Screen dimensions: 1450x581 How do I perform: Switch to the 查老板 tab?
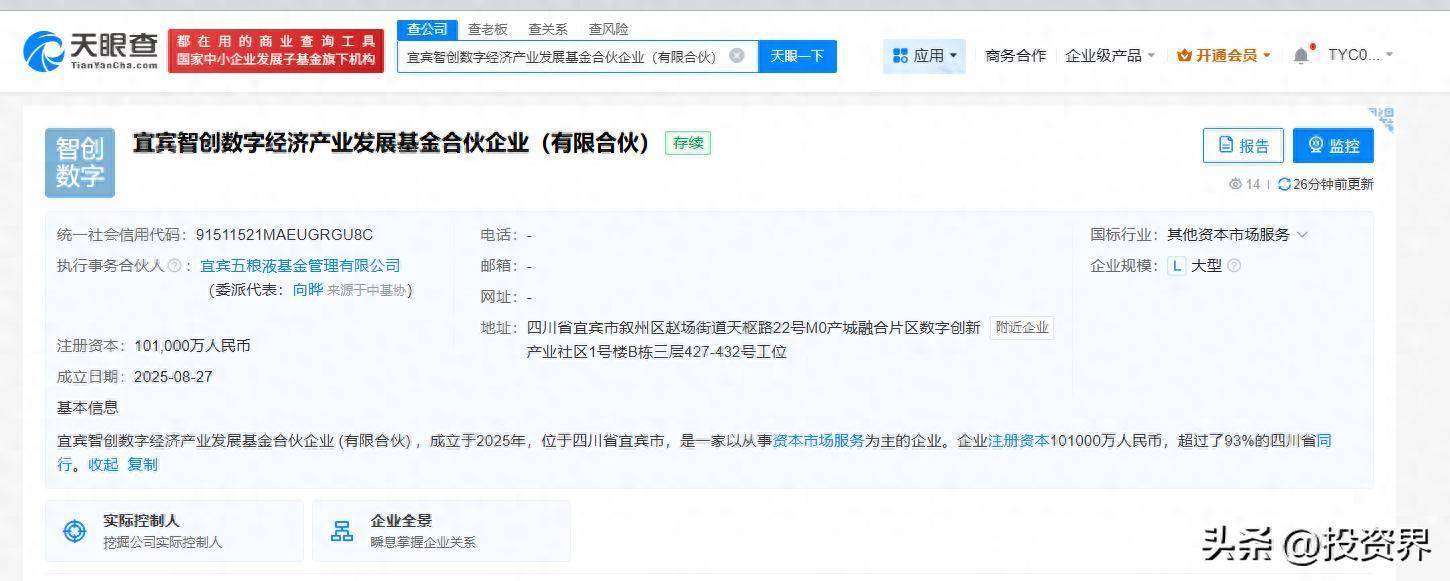[x=487, y=29]
